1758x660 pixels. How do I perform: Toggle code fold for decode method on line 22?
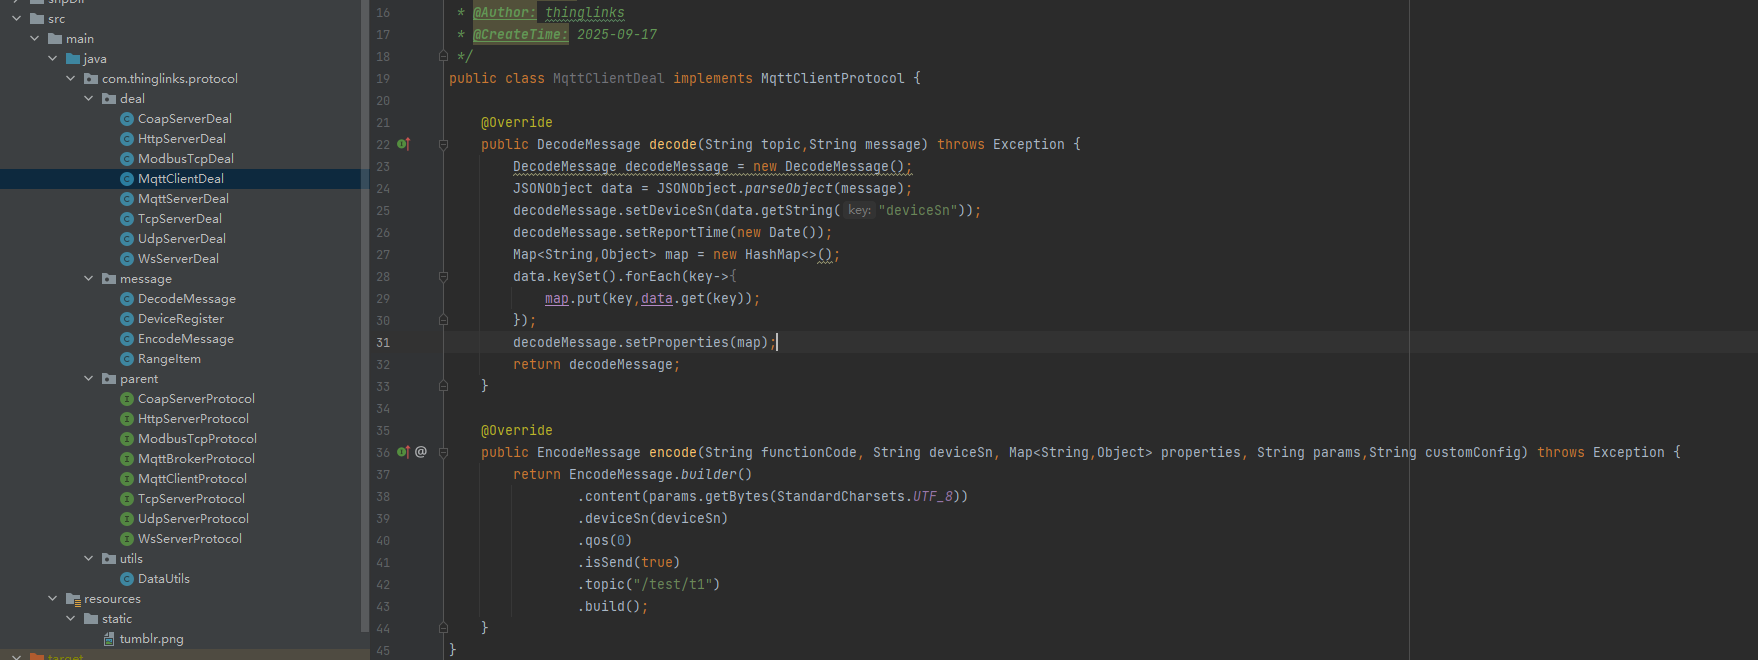(x=443, y=144)
